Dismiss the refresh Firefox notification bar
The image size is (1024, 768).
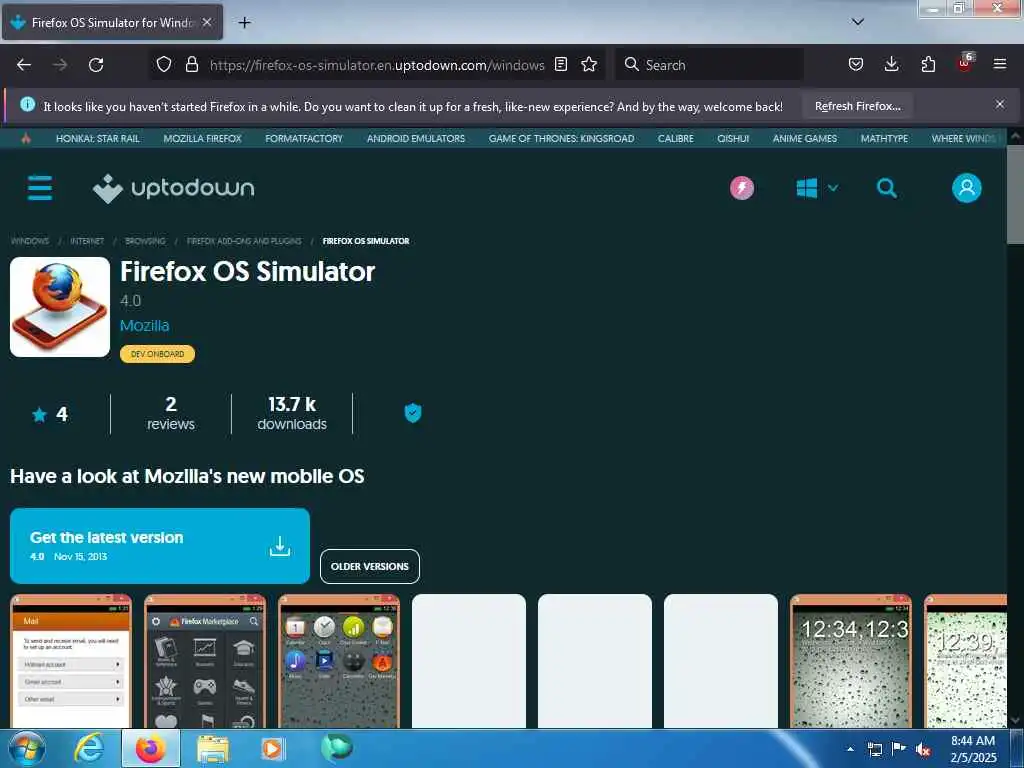pos(999,104)
